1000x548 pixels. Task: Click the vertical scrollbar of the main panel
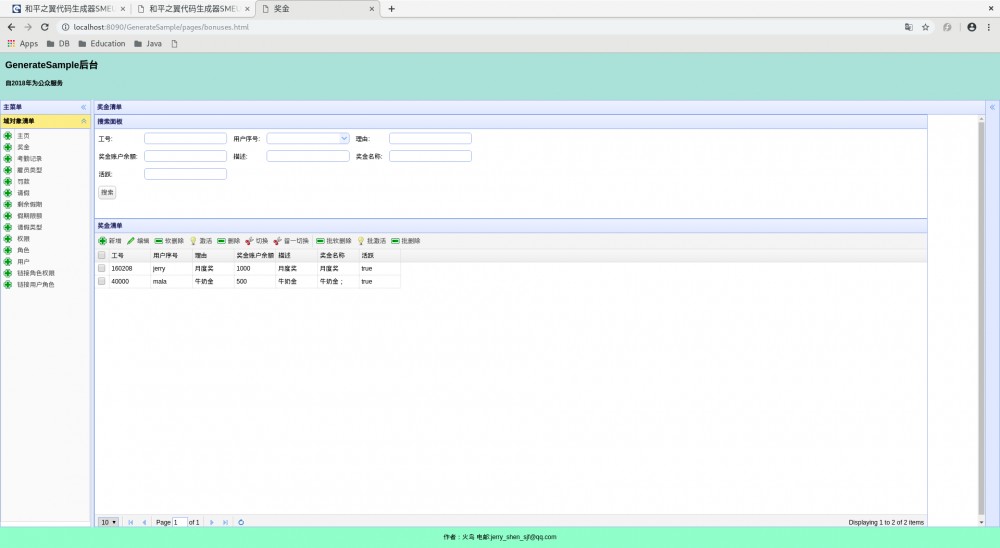tap(982, 319)
